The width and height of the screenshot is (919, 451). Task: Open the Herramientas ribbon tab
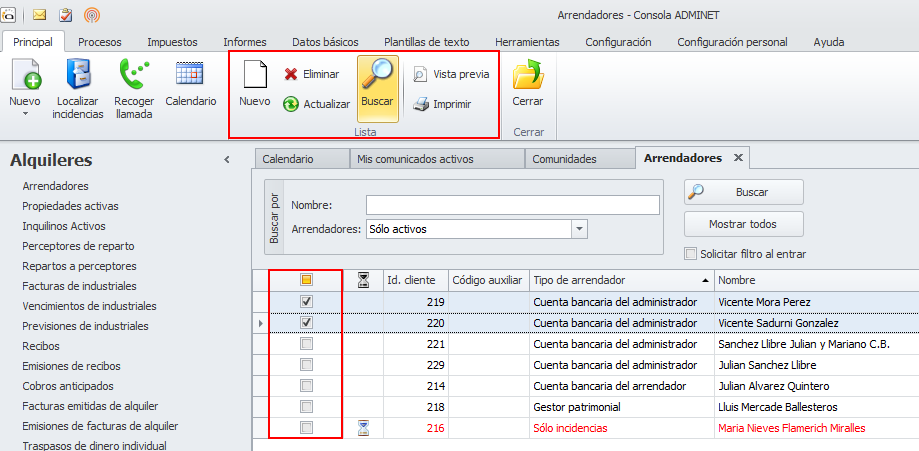527,42
